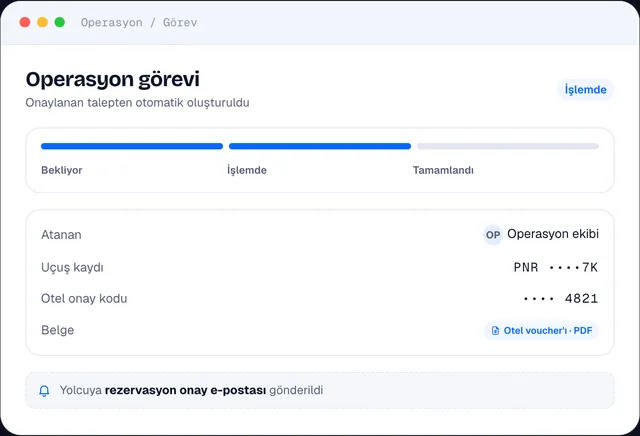
Task: Click the OP avatar badge
Action: 493,235
